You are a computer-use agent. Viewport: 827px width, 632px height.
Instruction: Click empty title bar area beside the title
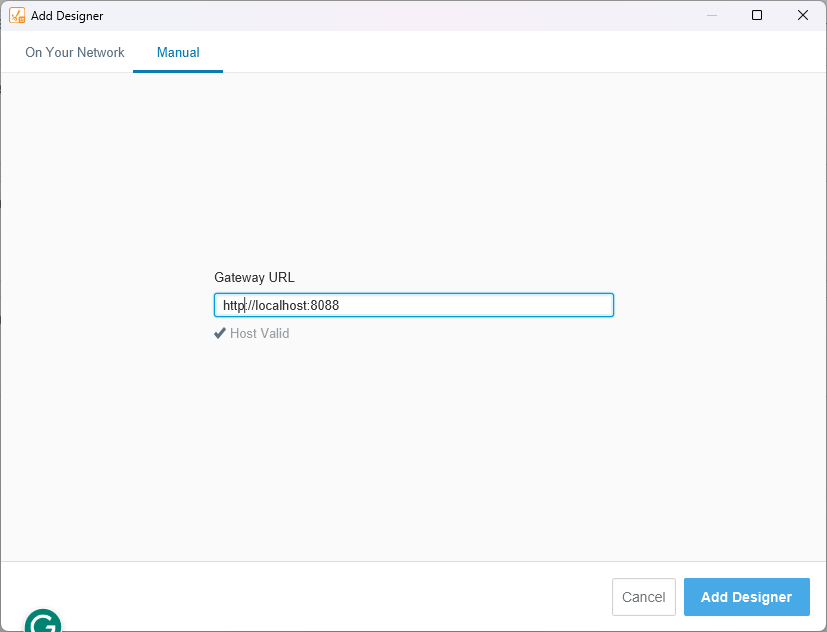[400, 15]
